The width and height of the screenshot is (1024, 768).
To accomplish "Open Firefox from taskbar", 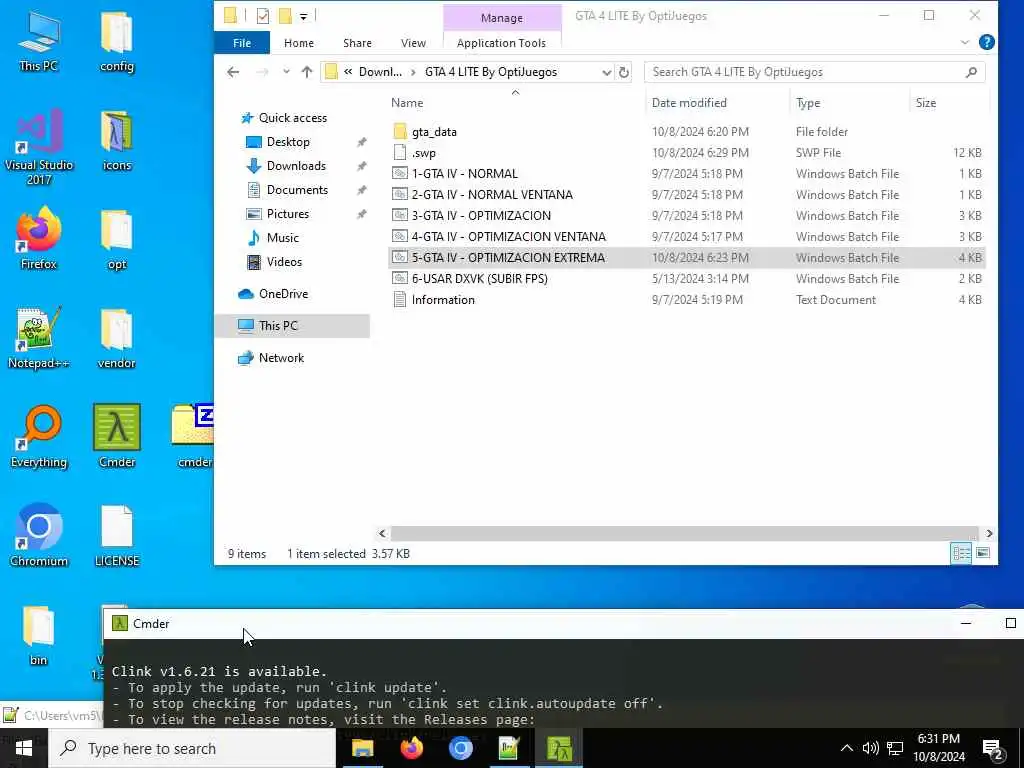I will [411, 748].
